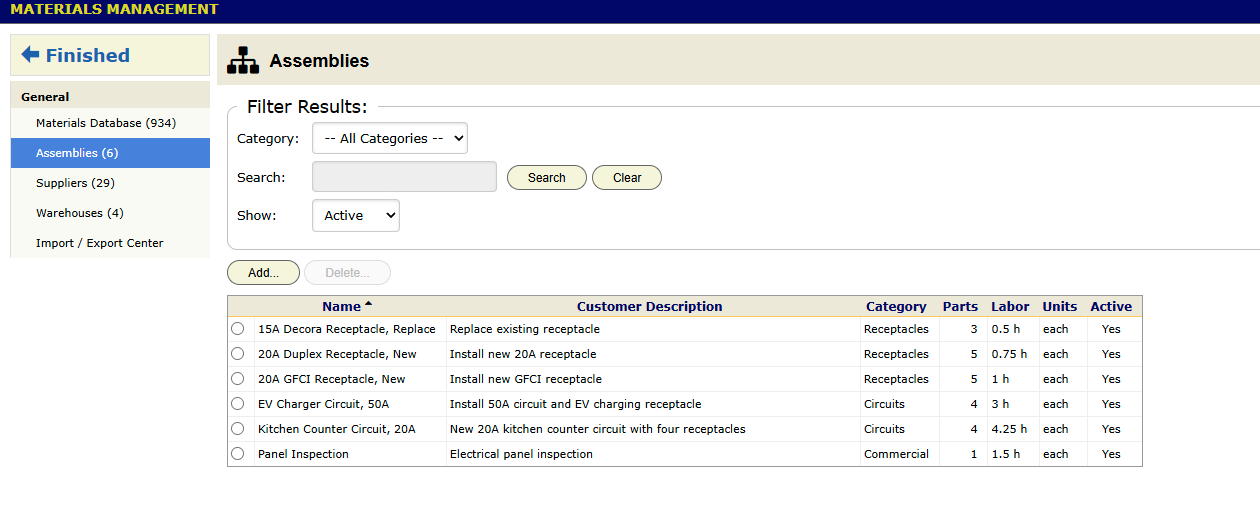
Task: Click 'Install 50A circuit and EV charging receptacle'
Action: [x=576, y=404]
